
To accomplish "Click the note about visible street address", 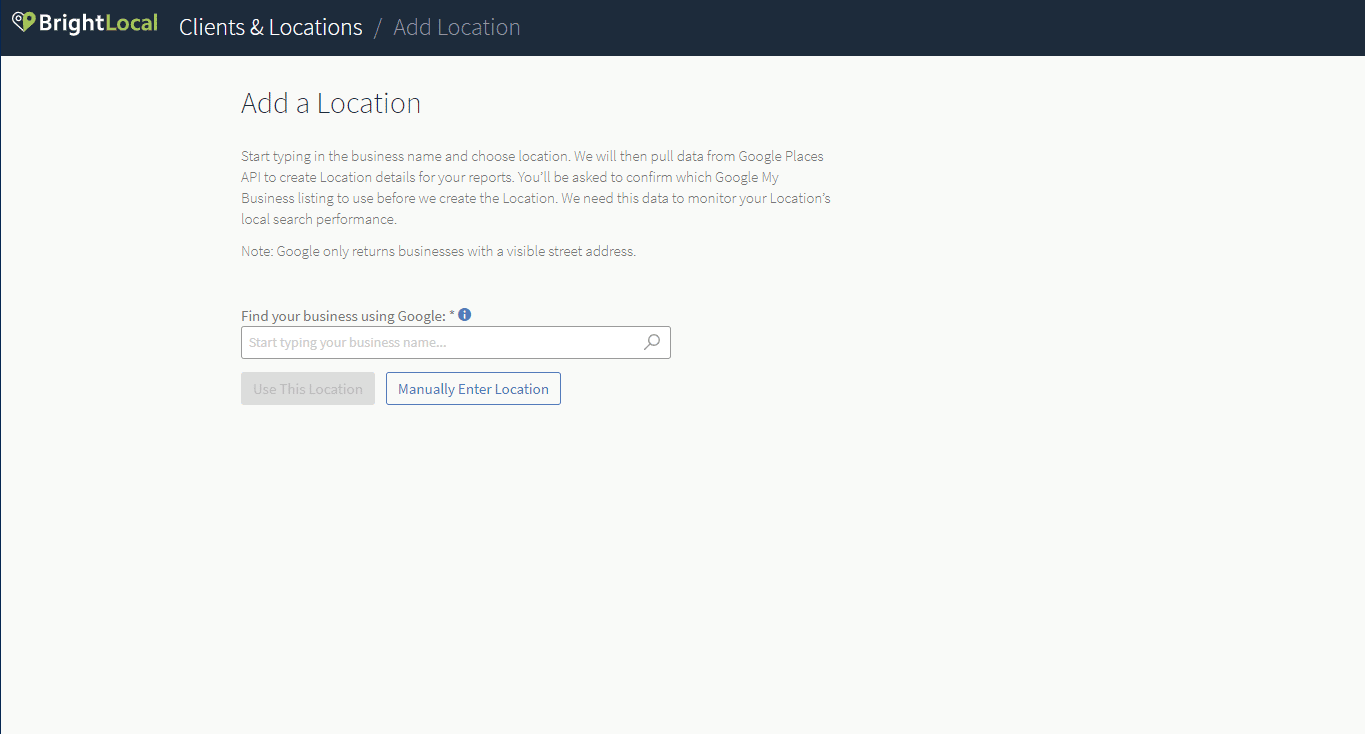I will (x=438, y=251).
